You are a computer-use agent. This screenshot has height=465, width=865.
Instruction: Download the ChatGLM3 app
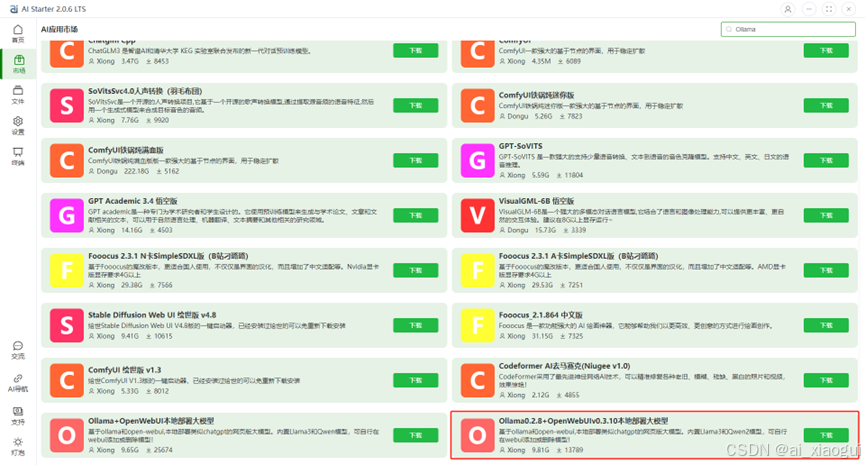pos(415,50)
